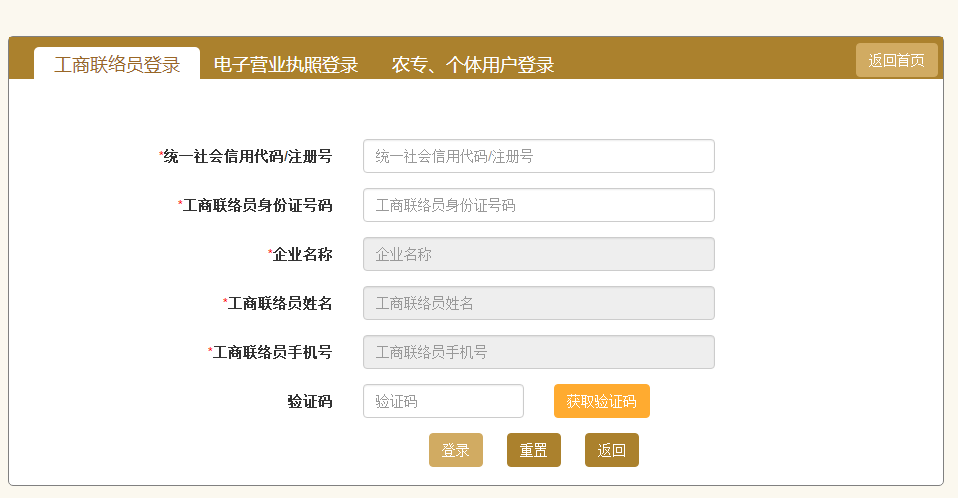This screenshot has width=958, height=498.
Task: Click the 工商联络员手机号 label
Action: [272, 352]
